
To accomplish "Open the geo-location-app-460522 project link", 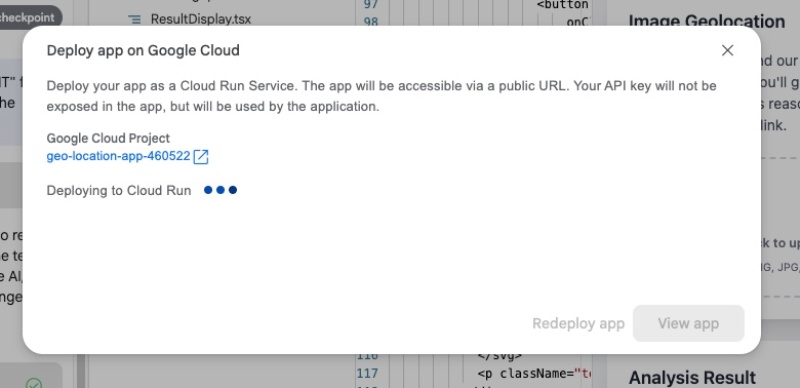I will [x=118, y=156].
